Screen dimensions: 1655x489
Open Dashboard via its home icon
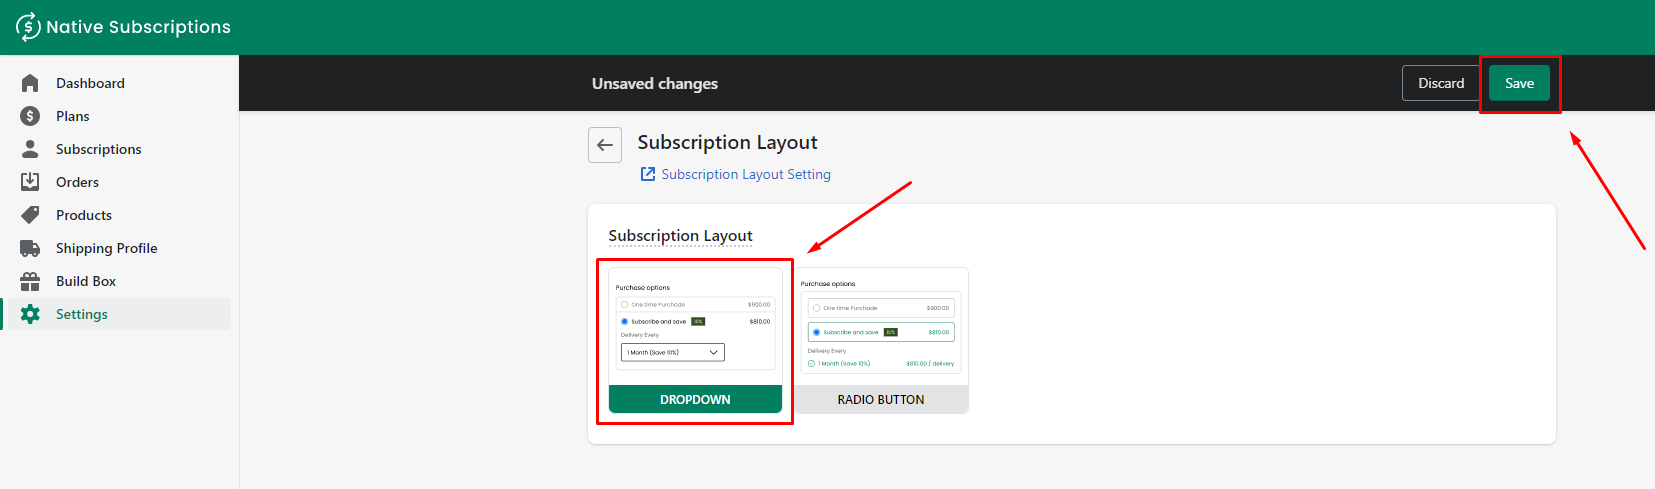tap(30, 83)
